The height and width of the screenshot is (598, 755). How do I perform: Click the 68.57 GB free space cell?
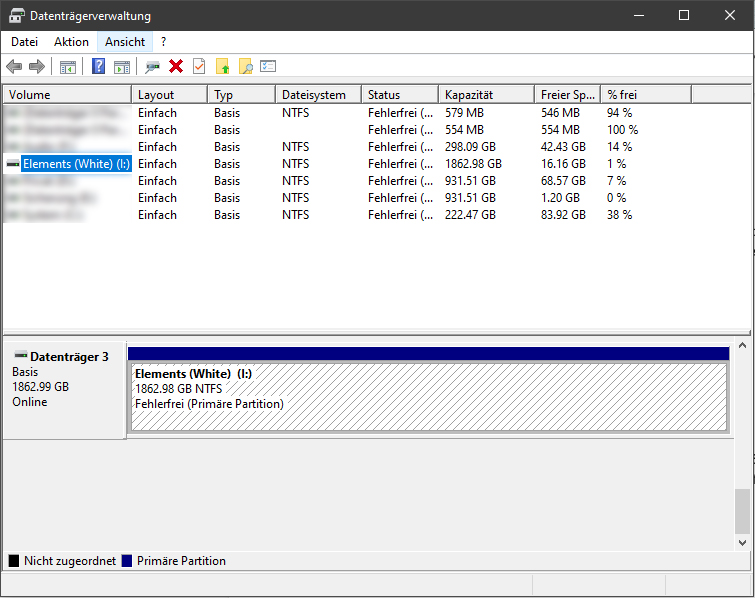(563, 181)
